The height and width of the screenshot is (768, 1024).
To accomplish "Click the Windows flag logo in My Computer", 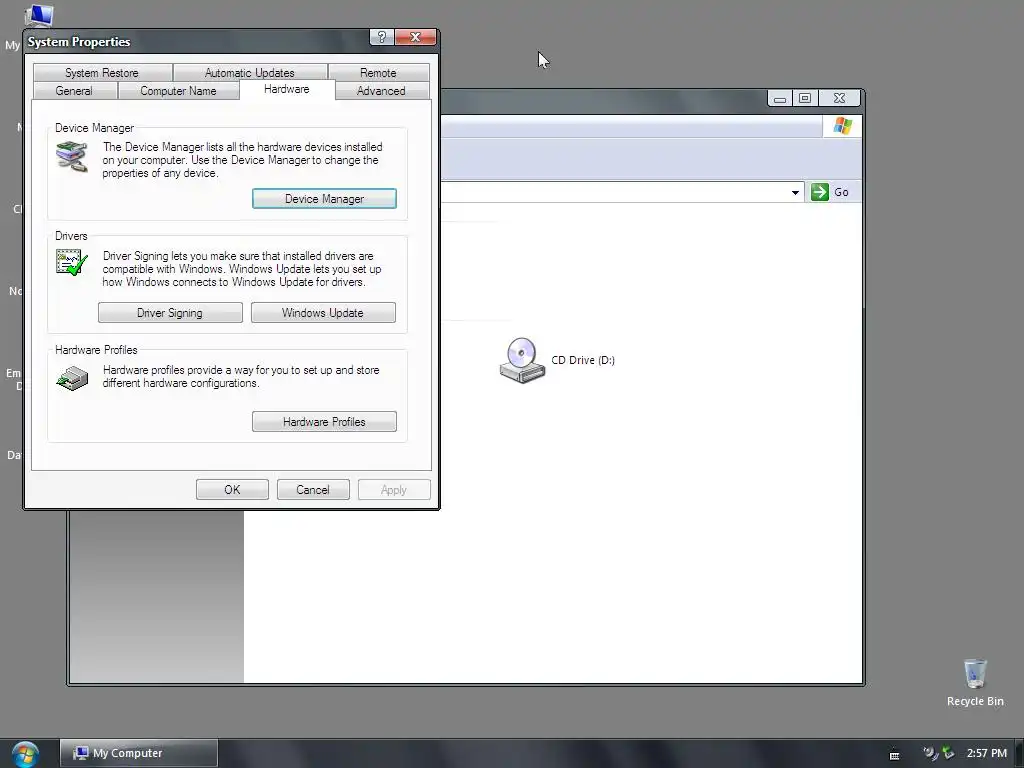I will (842, 125).
